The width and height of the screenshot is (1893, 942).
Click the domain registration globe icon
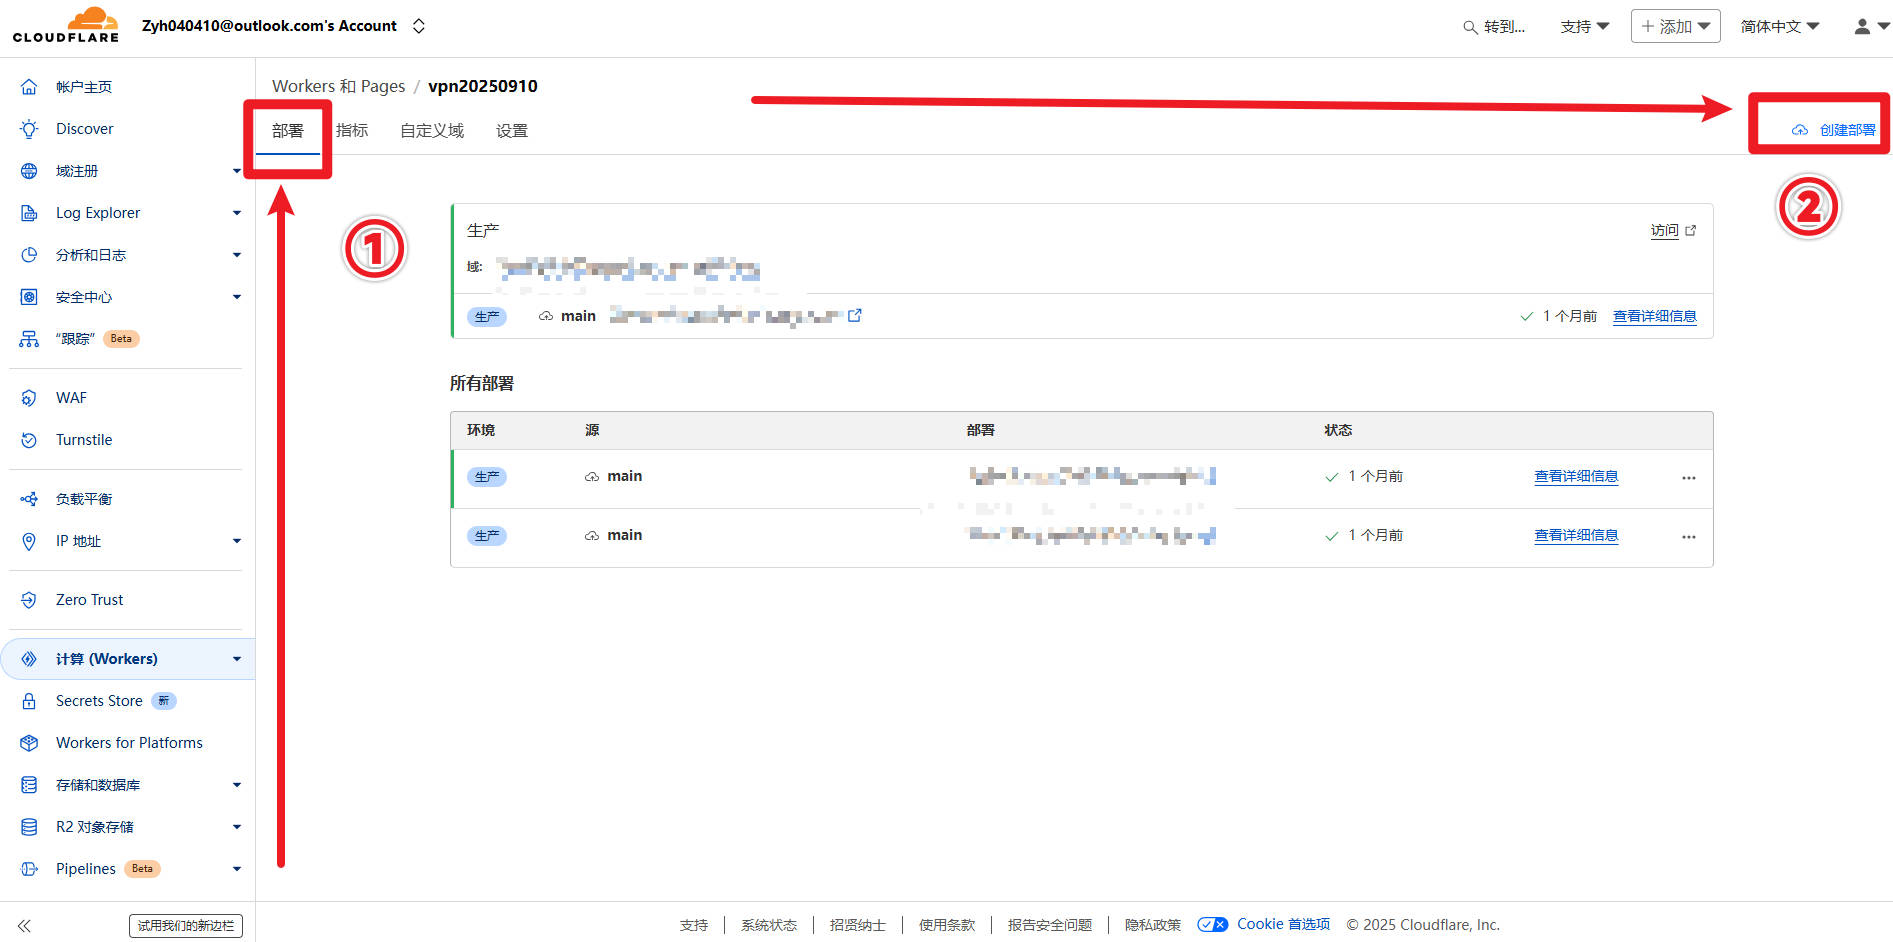pyautogui.click(x=29, y=171)
